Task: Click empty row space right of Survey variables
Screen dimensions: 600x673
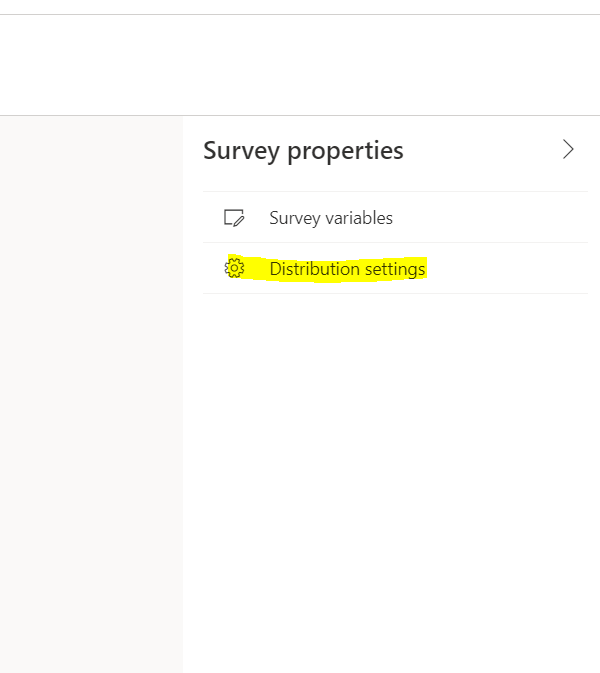Action: pyautogui.click(x=490, y=218)
